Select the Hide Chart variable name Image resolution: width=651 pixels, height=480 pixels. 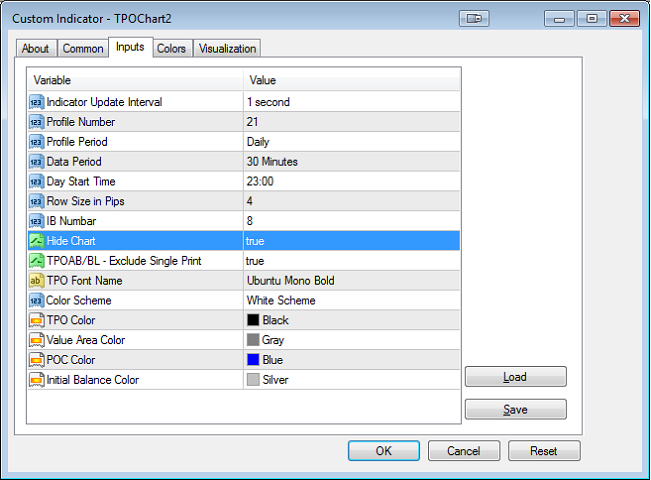click(71, 241)
